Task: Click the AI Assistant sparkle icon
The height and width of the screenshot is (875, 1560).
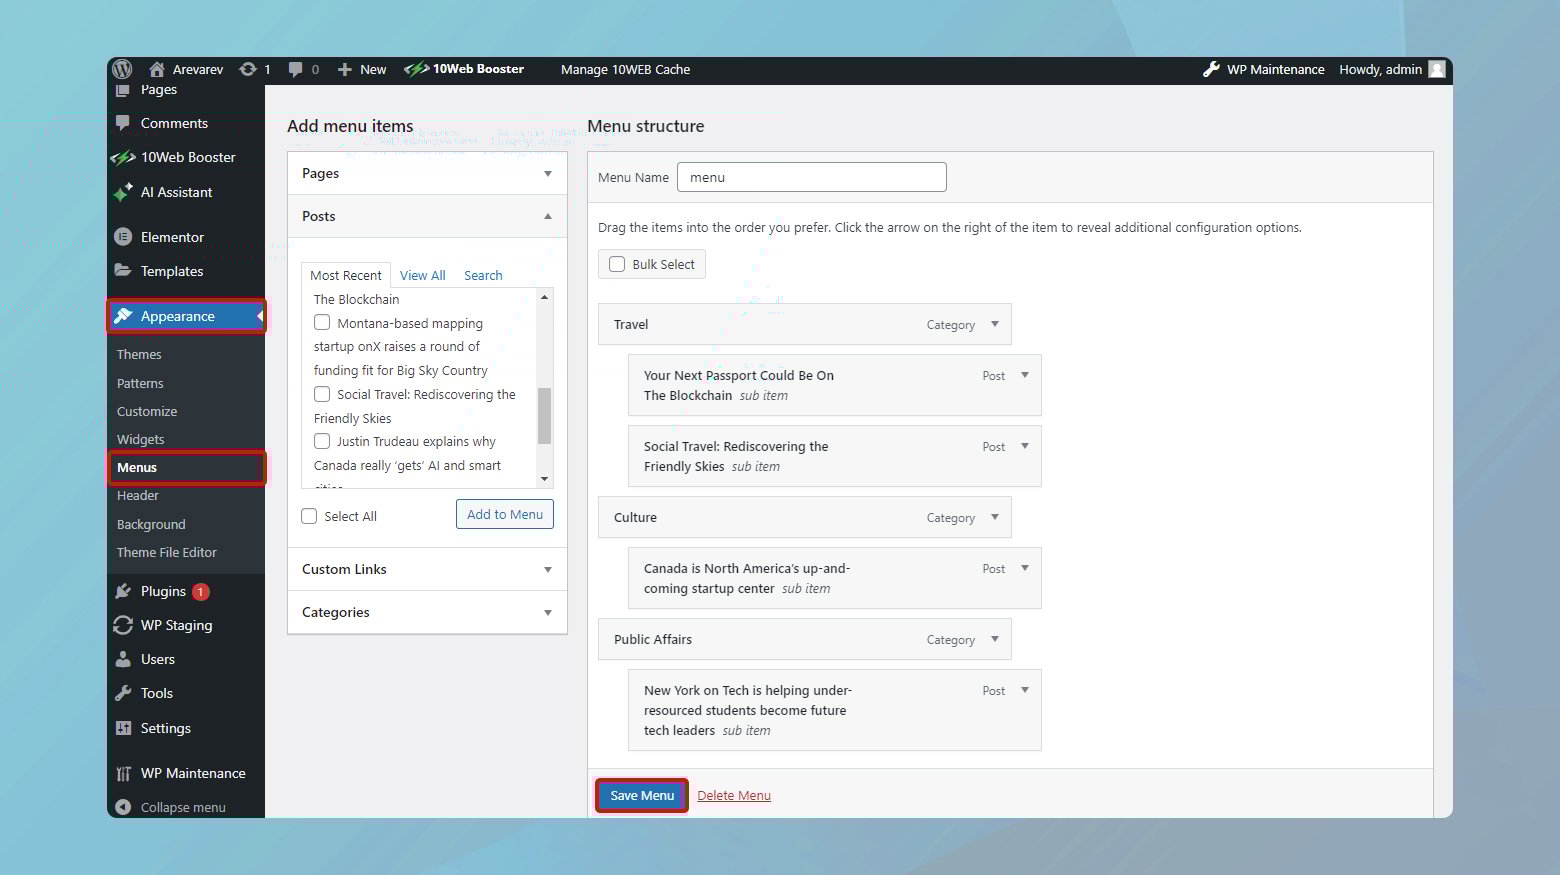Action: [x=123, y=192]
